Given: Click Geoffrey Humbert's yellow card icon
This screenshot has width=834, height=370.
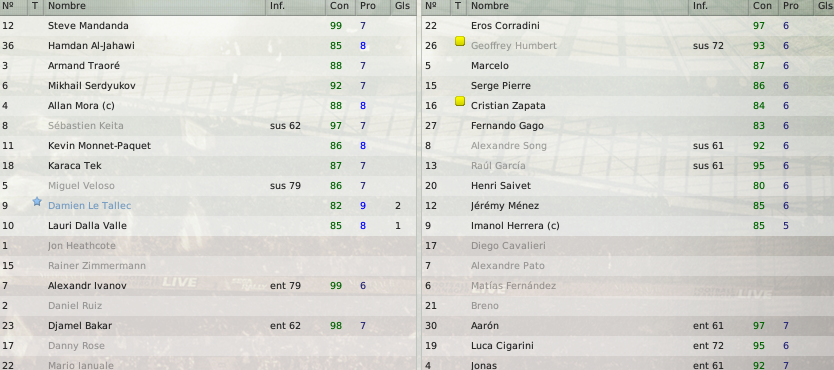Looking at the screenshot, I should click(460, 41).
